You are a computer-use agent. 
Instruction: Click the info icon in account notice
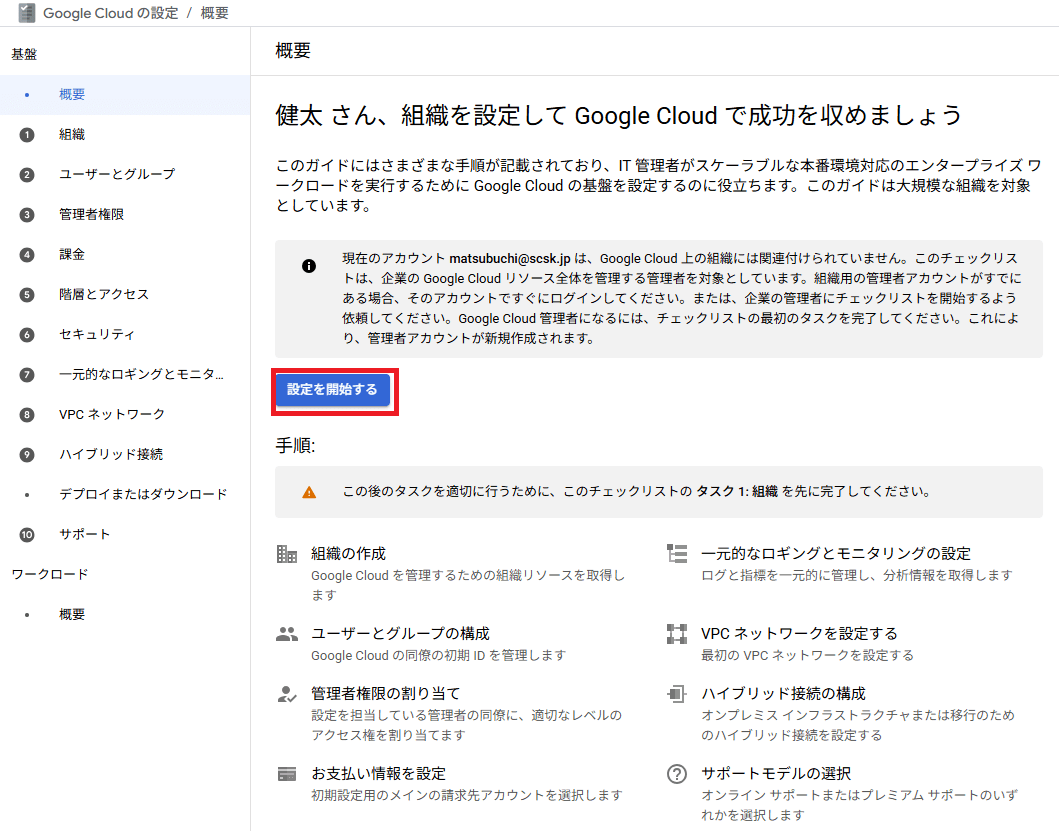[309, 266]
